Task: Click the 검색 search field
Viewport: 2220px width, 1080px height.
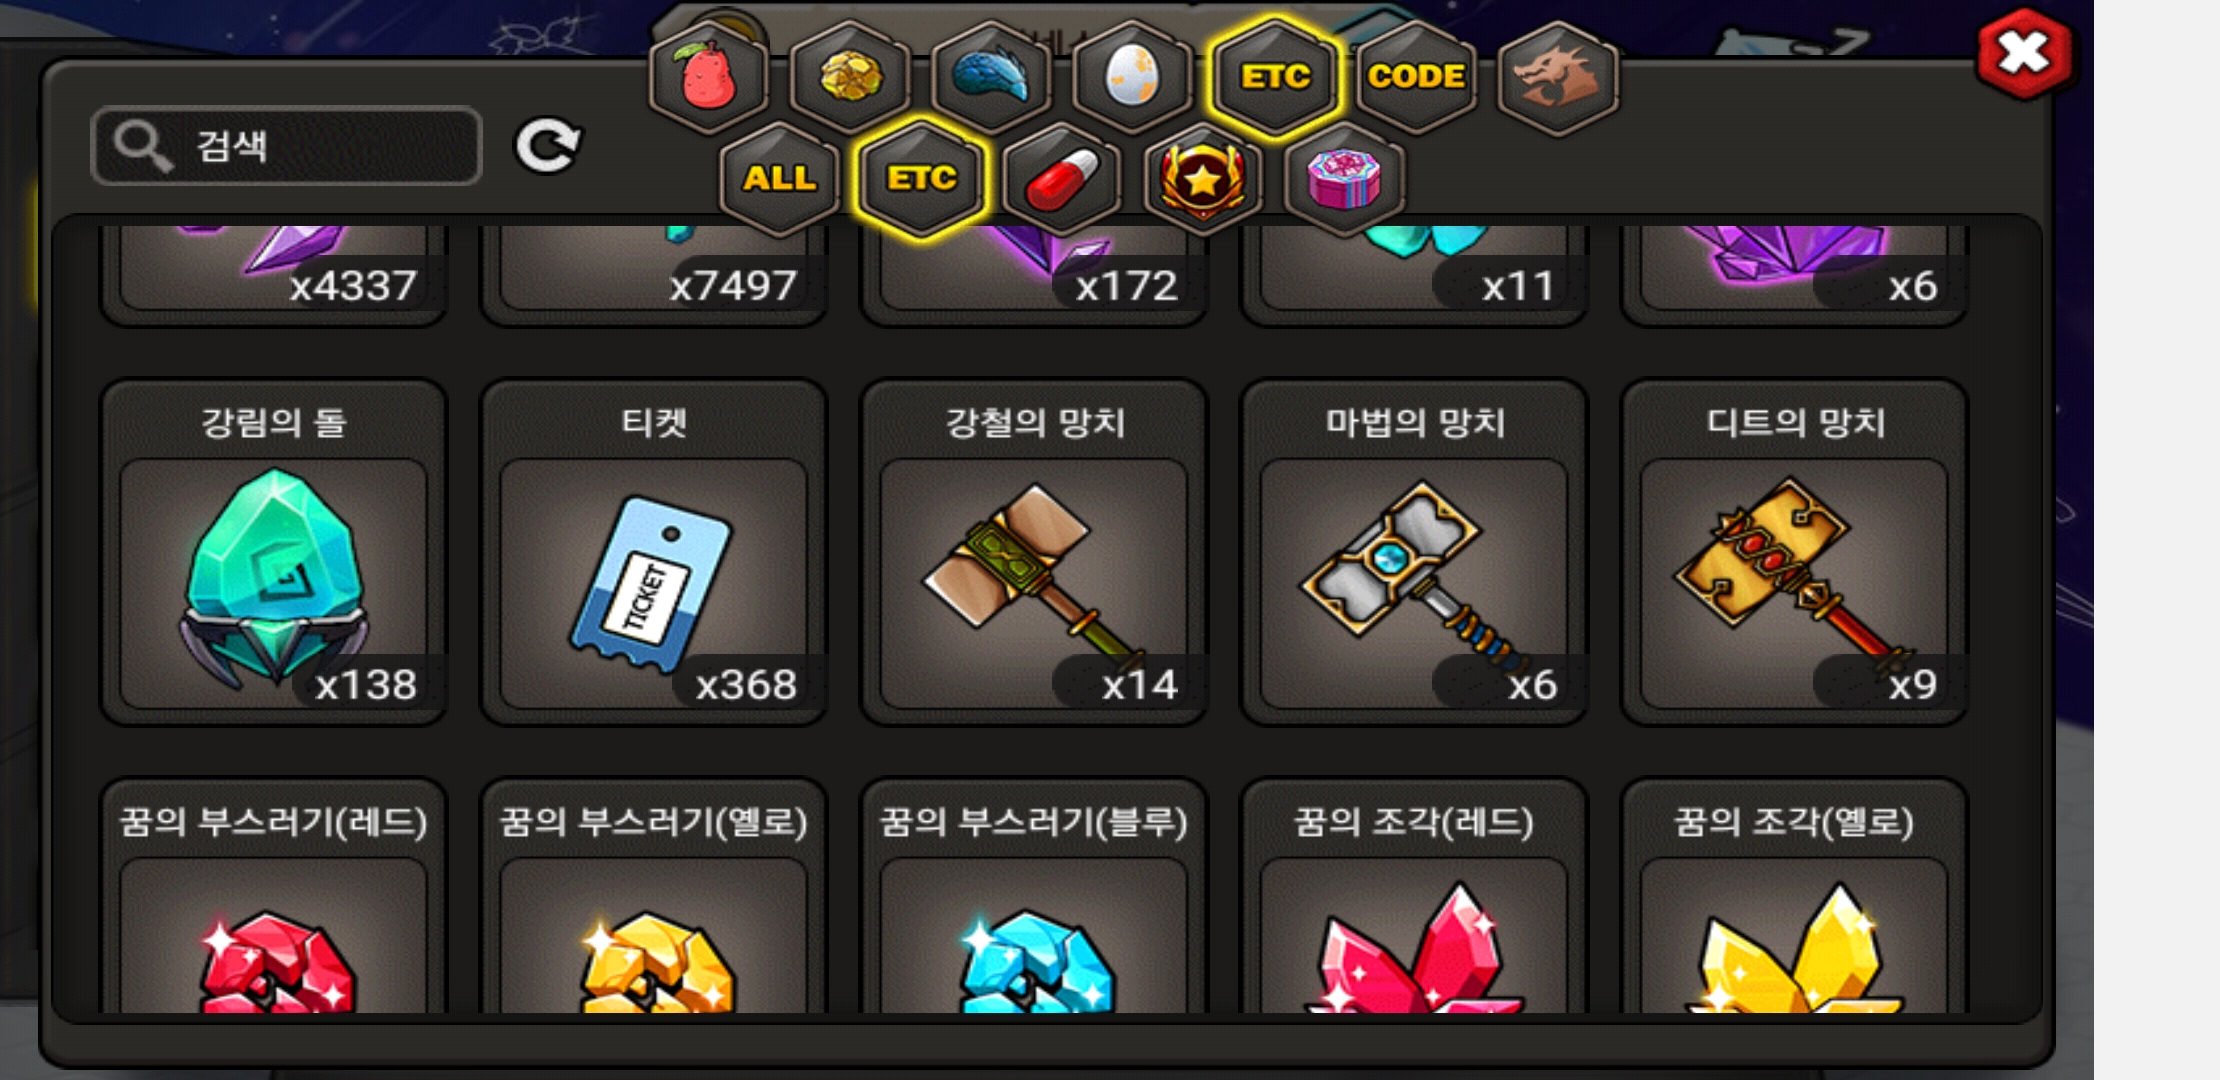Action: click(286, 146)
